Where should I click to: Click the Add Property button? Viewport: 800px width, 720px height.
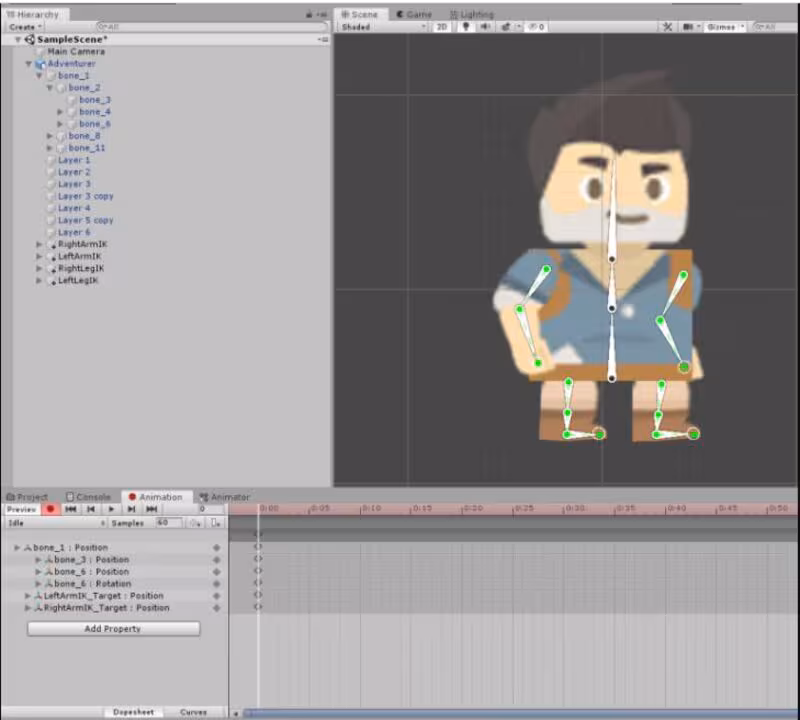coord(113,629)
